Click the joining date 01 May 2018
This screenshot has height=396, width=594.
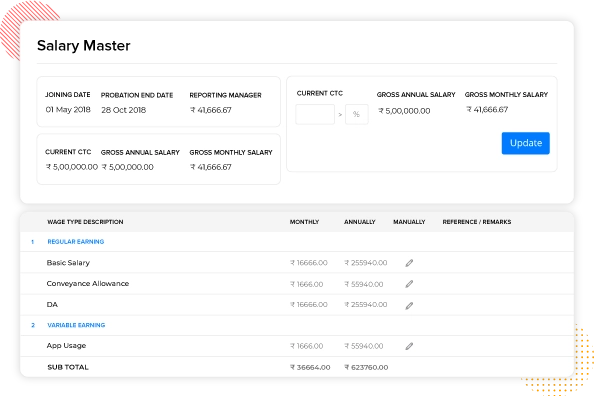click(68, 110)
